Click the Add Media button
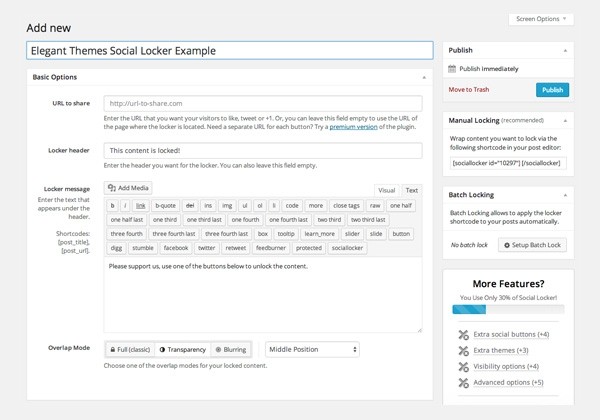The width and height of the screenshot is (600, 420). click(128, 188)
